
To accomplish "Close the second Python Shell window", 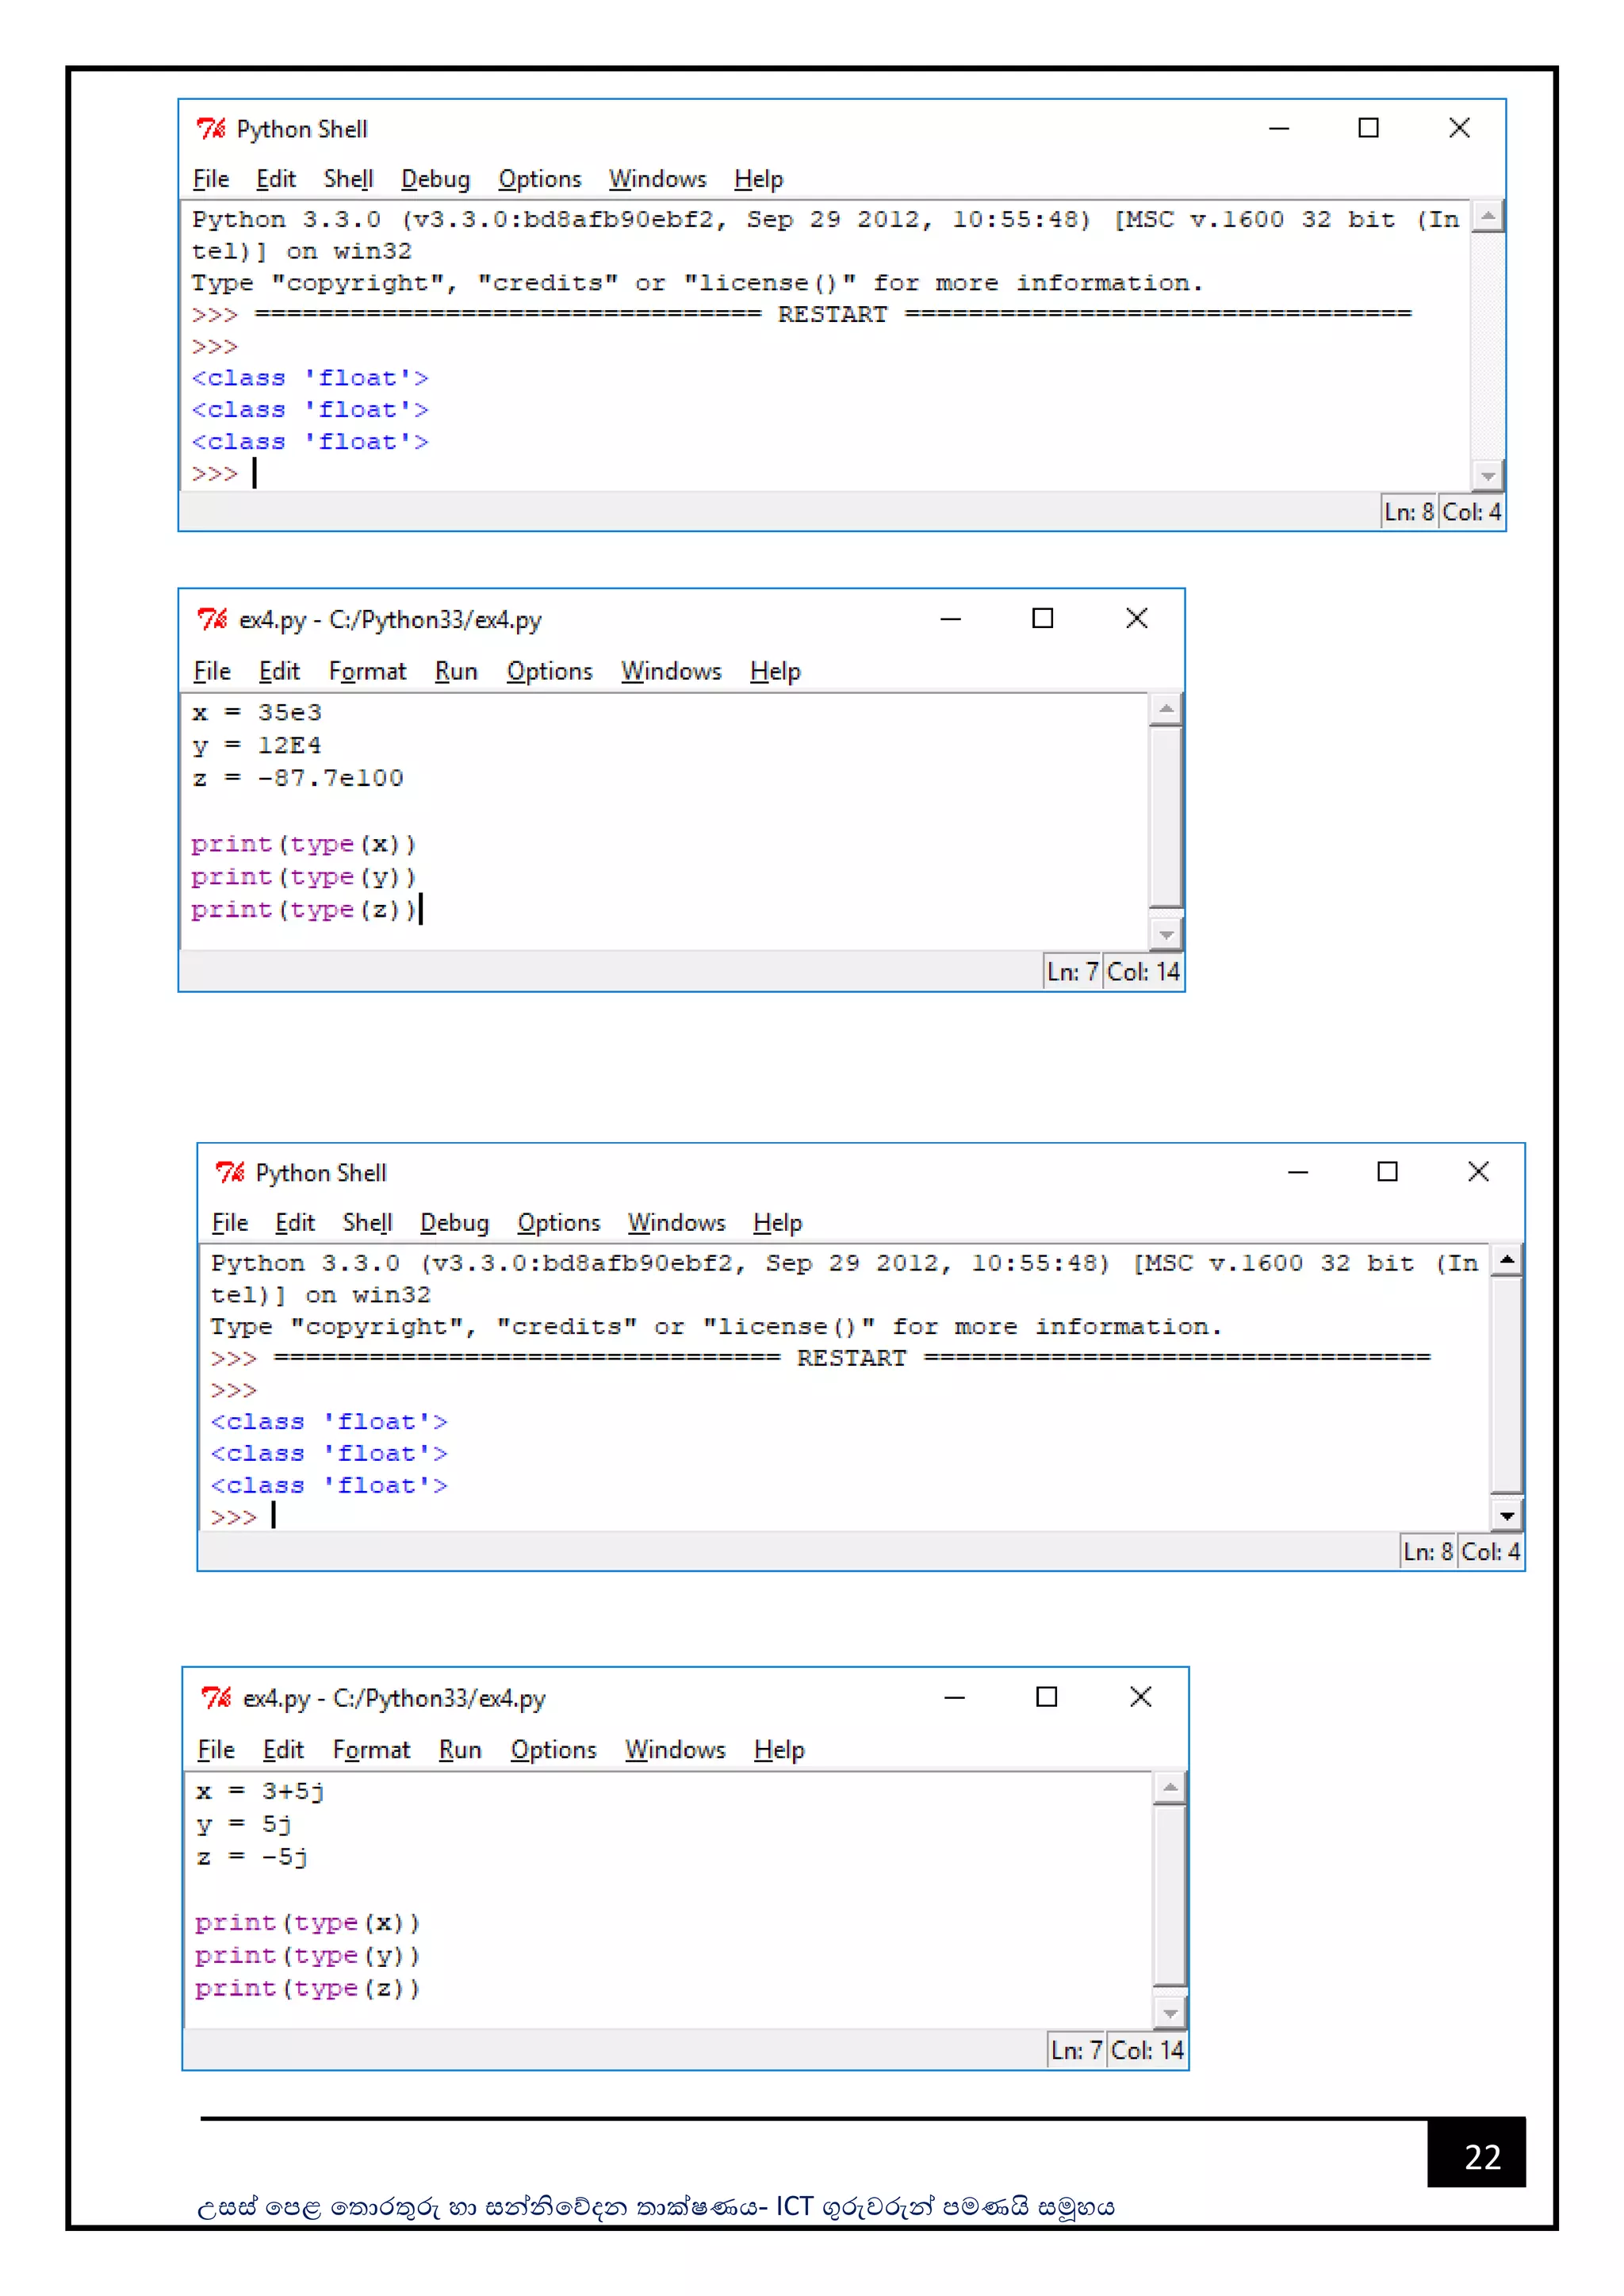I will pyautogui.click(x=1478, y=1171).
